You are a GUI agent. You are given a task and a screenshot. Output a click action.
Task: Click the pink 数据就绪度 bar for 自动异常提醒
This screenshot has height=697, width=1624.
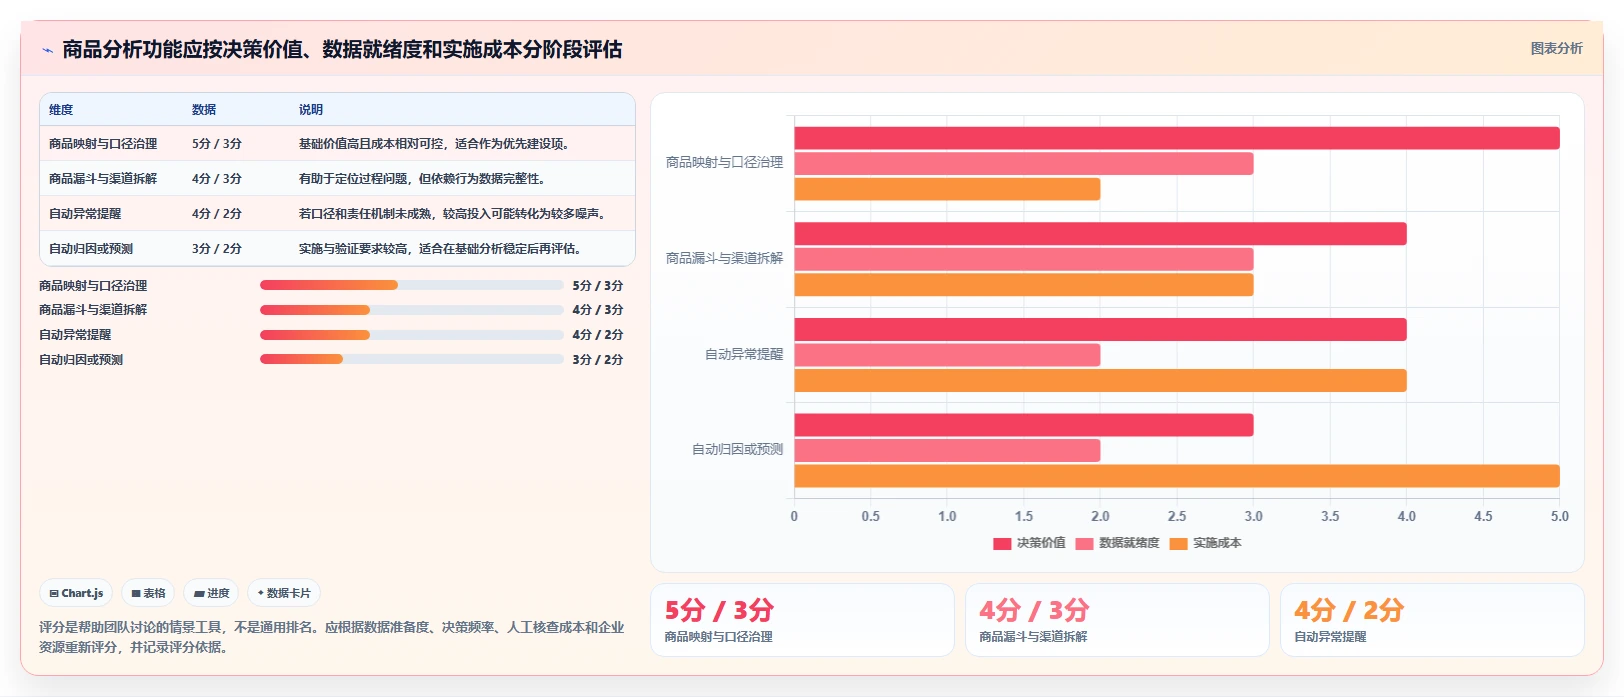[947, 355]
